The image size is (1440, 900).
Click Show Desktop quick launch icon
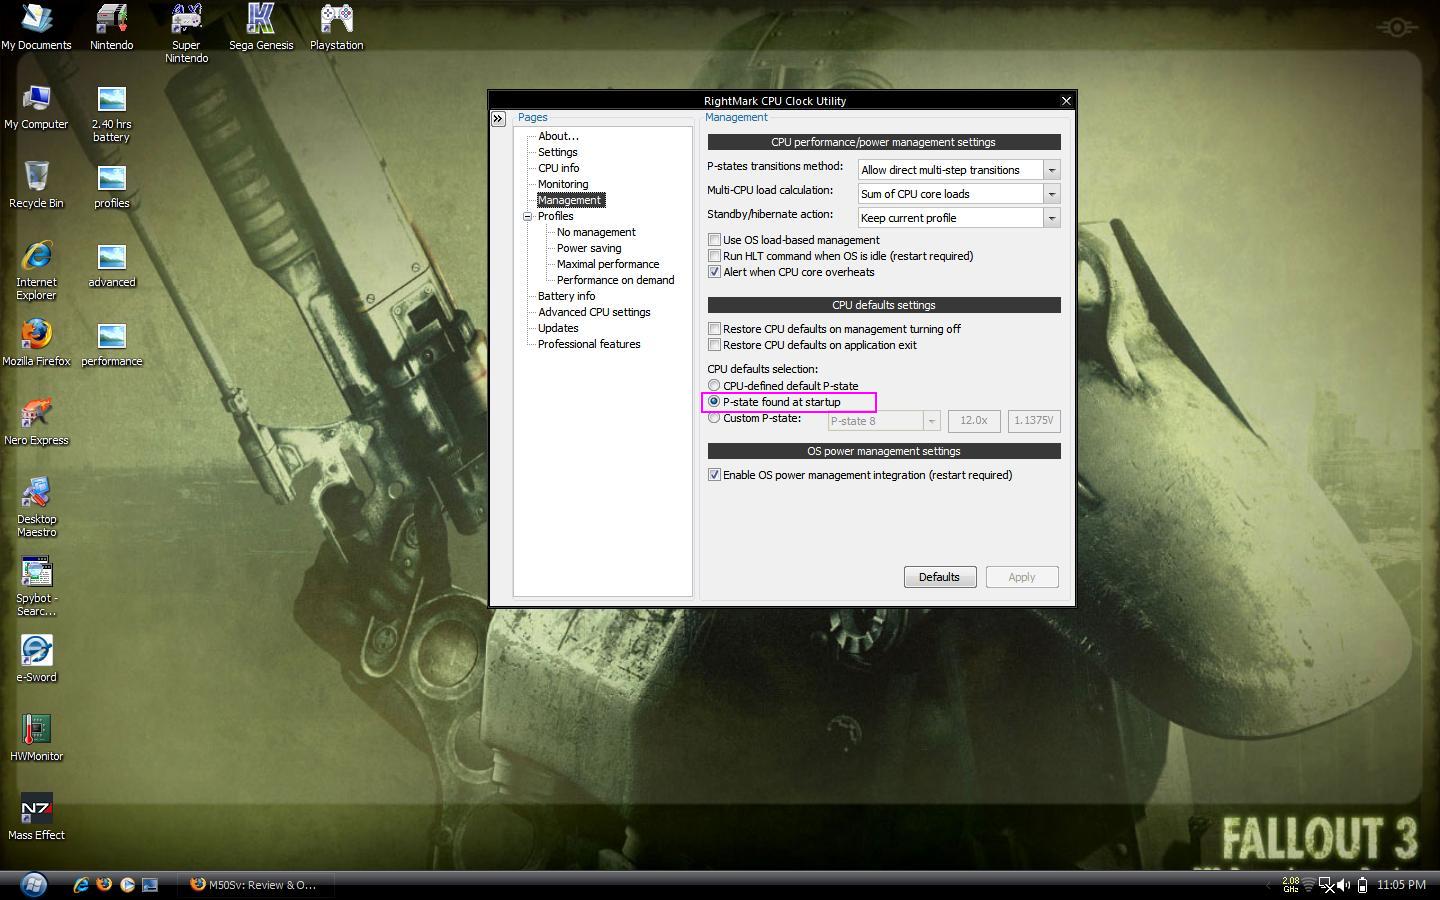pos(150,884)
